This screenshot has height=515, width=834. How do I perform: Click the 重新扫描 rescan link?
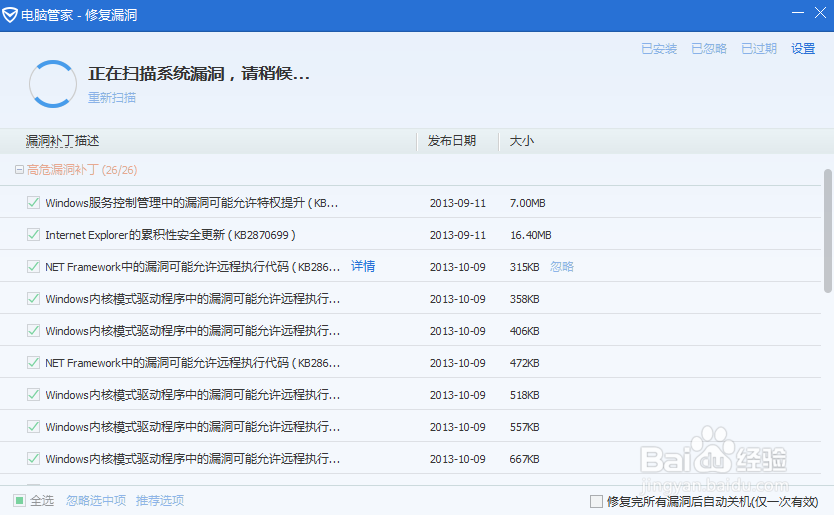point(112,97)
